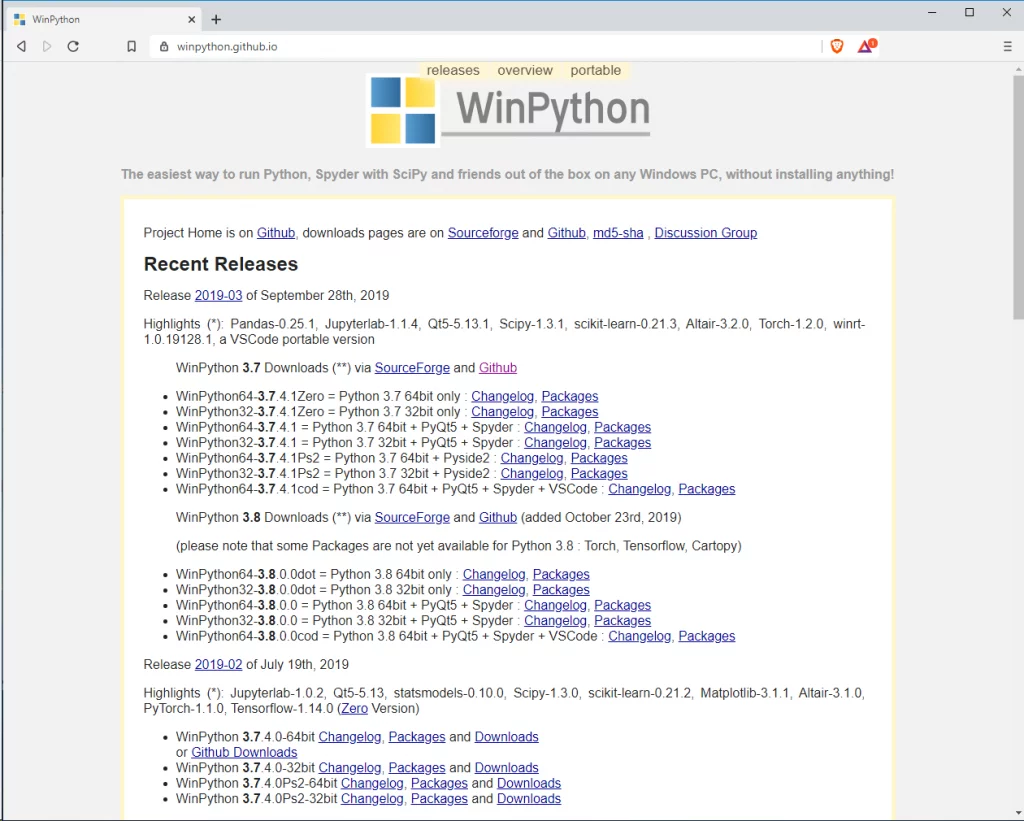Open Changelog for WinPython64-3.7.4.1Zero
This screenshot has width=1024, height=821.
tap(502, 396)
